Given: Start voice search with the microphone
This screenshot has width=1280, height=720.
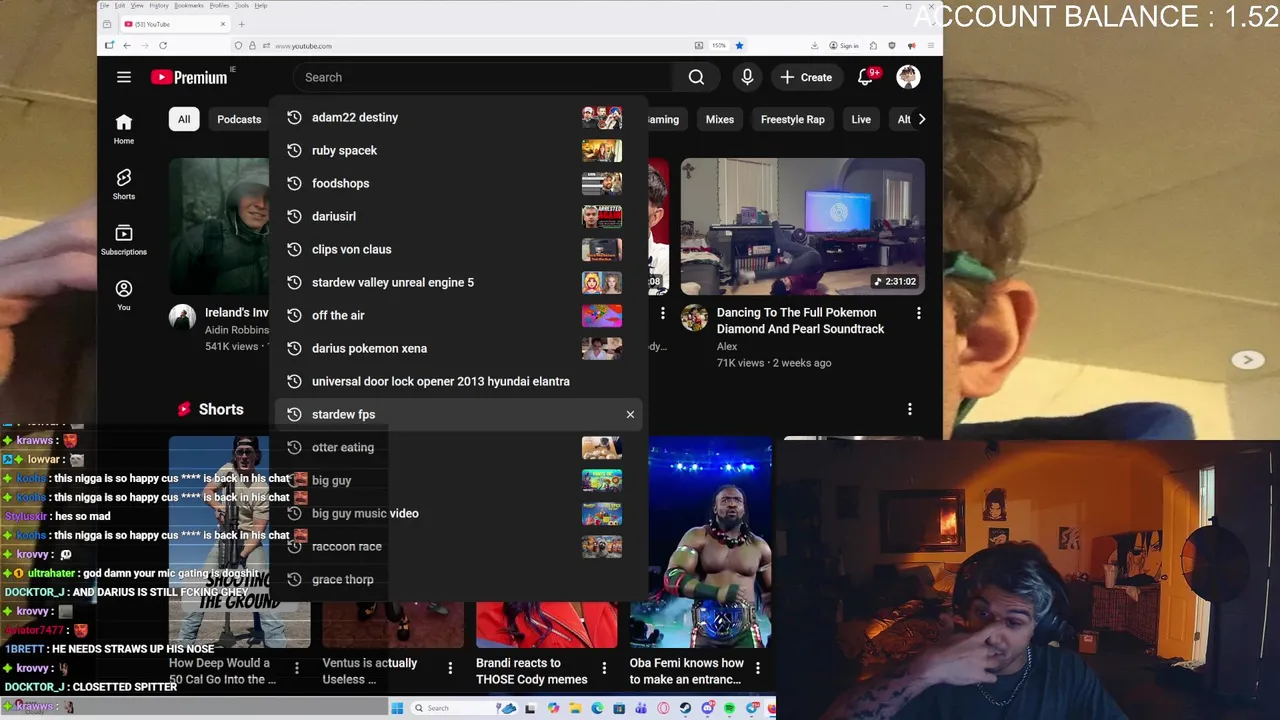Looking at the screenshot, I should point(747,77).
